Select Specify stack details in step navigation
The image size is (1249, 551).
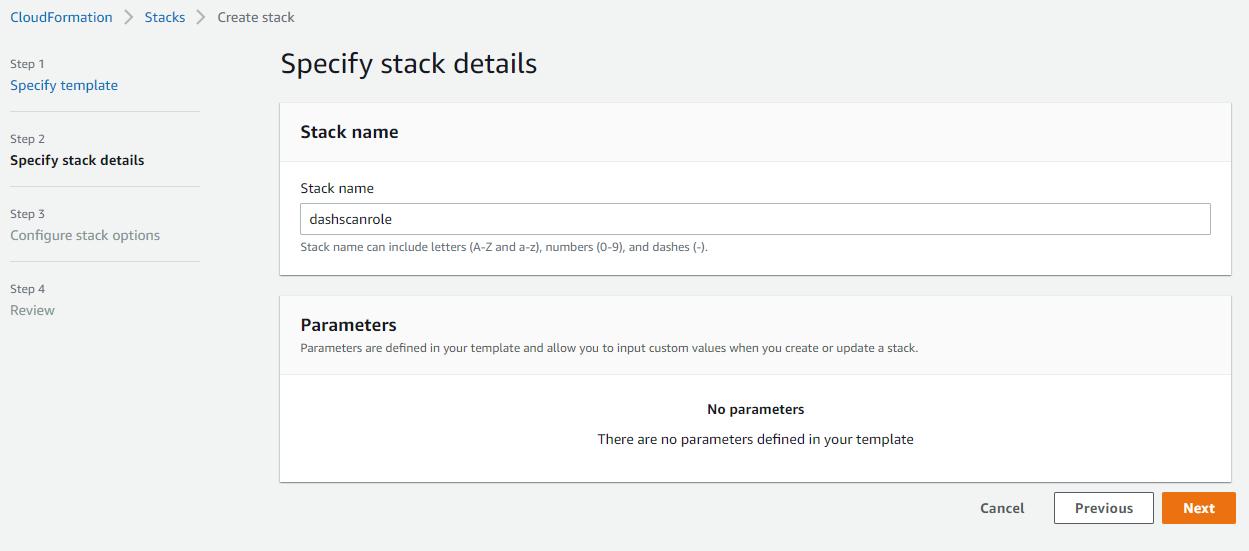pos(77,160)
